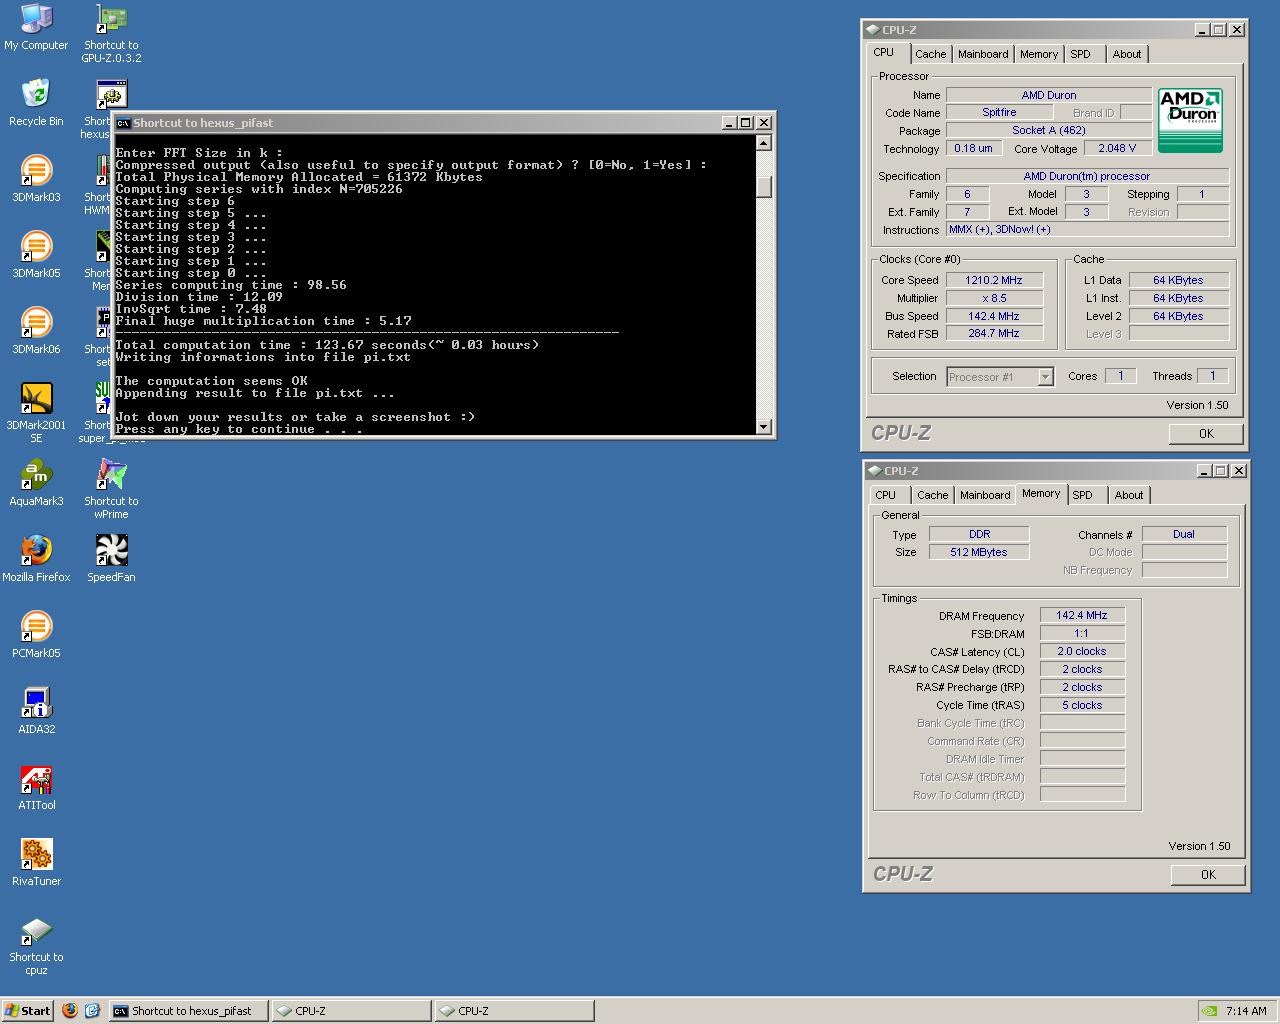Click the Core Speed value 1210.2 MHz
1280x1024 pixels.
pos(994,280)
